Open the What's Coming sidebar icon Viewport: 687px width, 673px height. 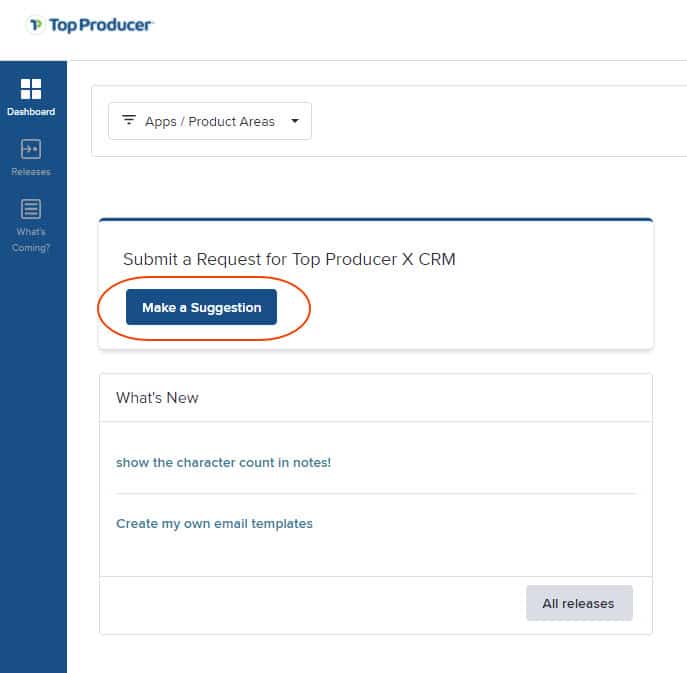pyautogui.click(x=31, y=209)
